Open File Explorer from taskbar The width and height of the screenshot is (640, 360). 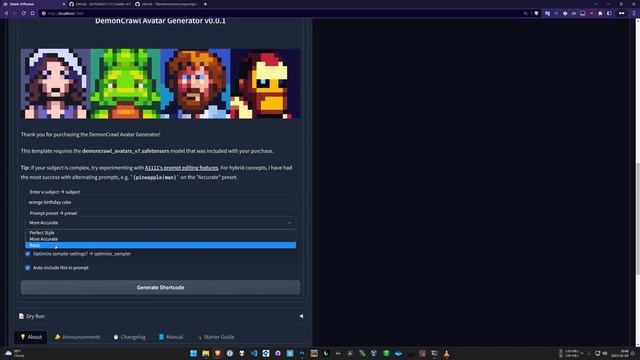point(205,353)
